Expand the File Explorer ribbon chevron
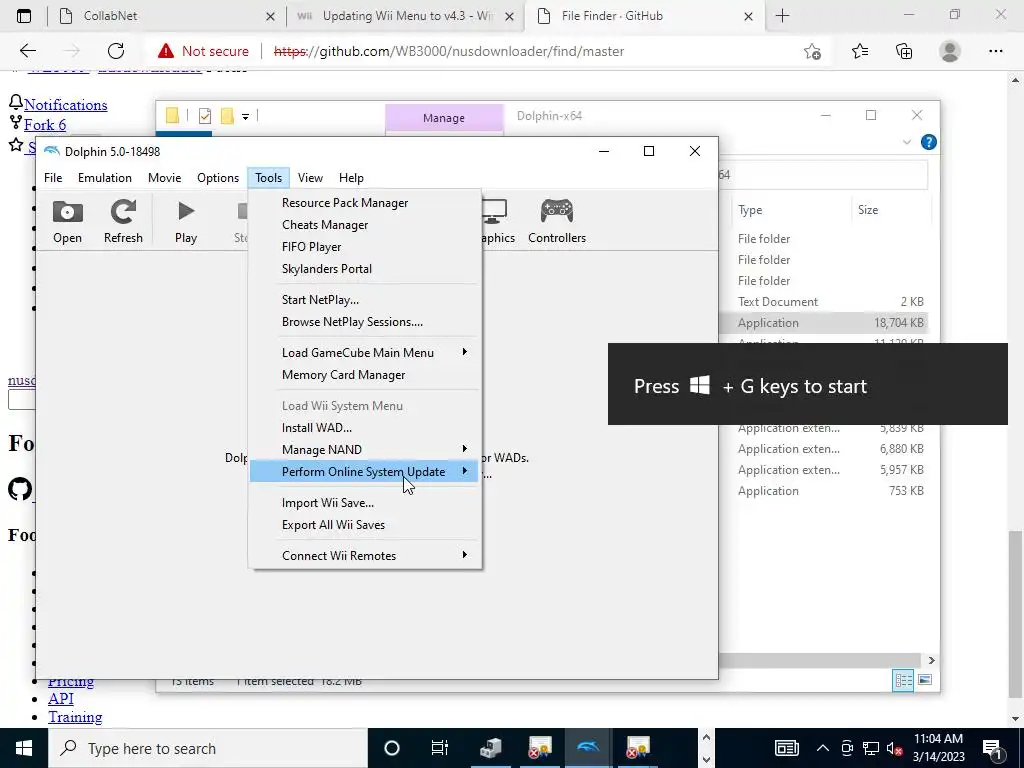Viewport: 1024px width, 768px height. coord(906,142)
